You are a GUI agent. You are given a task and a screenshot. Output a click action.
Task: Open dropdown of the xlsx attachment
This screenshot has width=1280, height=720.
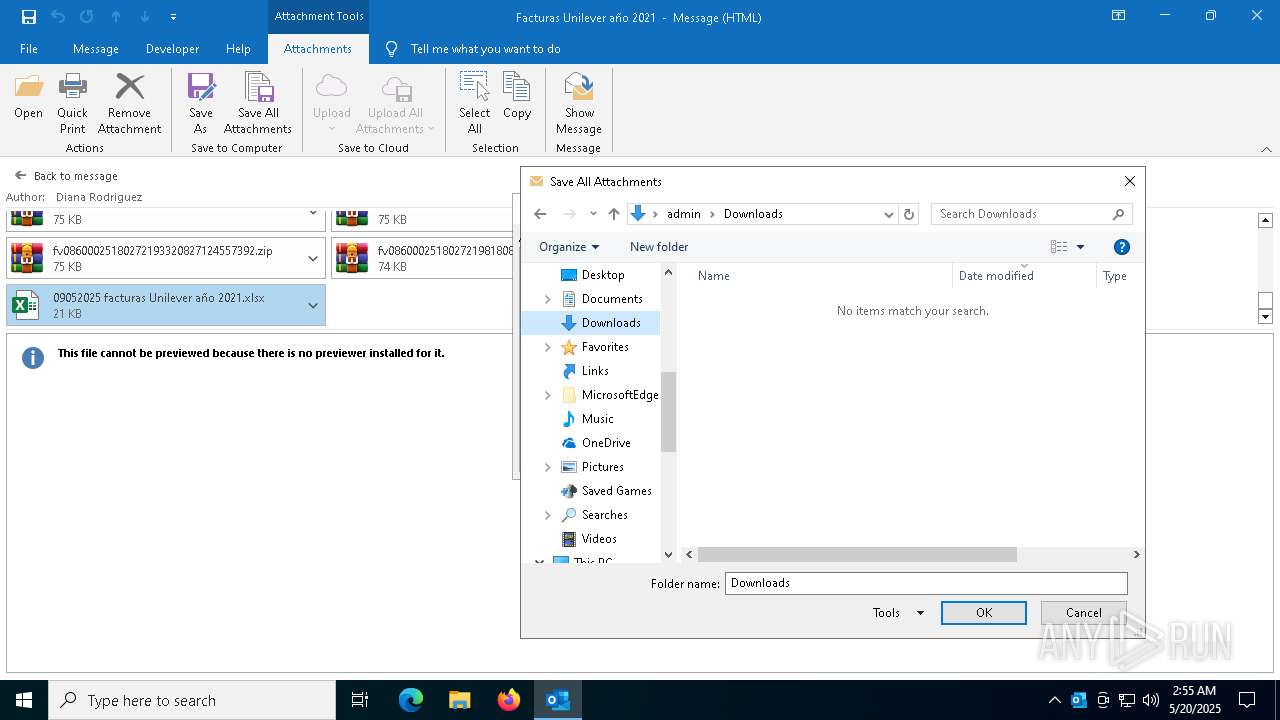pyautogui.click(x=313, y=306)
